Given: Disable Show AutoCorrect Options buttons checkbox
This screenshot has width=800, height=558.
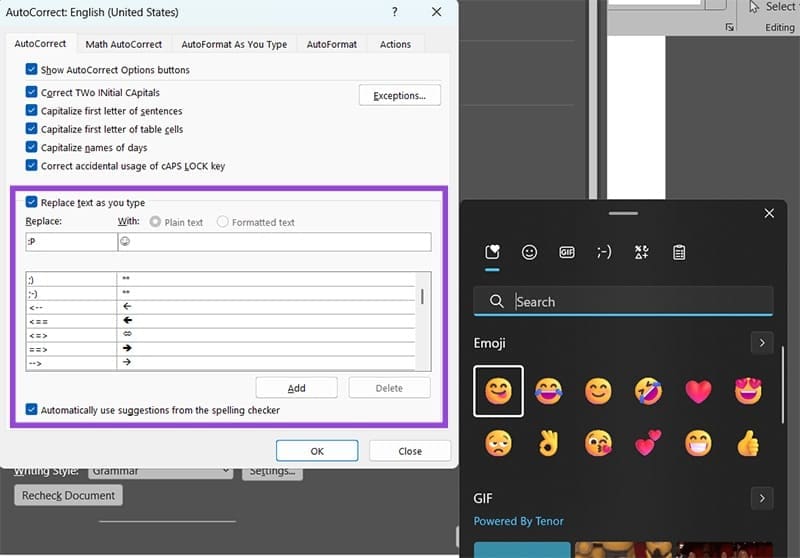Looking at the screenshot, I should coord(32,70).
